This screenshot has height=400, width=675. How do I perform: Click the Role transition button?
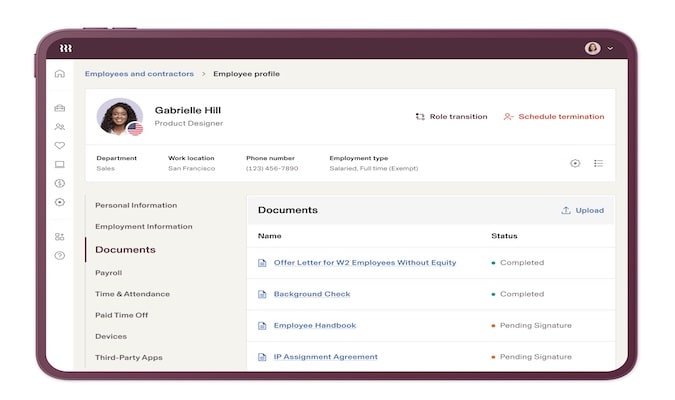(x=451, y=117)
